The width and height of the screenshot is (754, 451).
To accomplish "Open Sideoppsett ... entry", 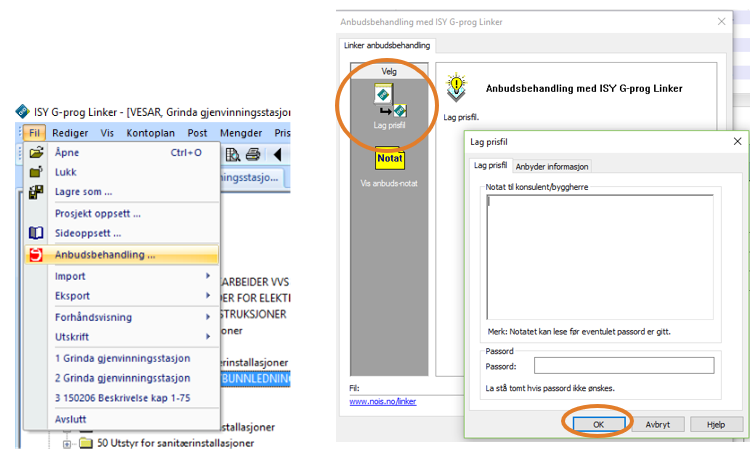I will click(x=122, y=233).
